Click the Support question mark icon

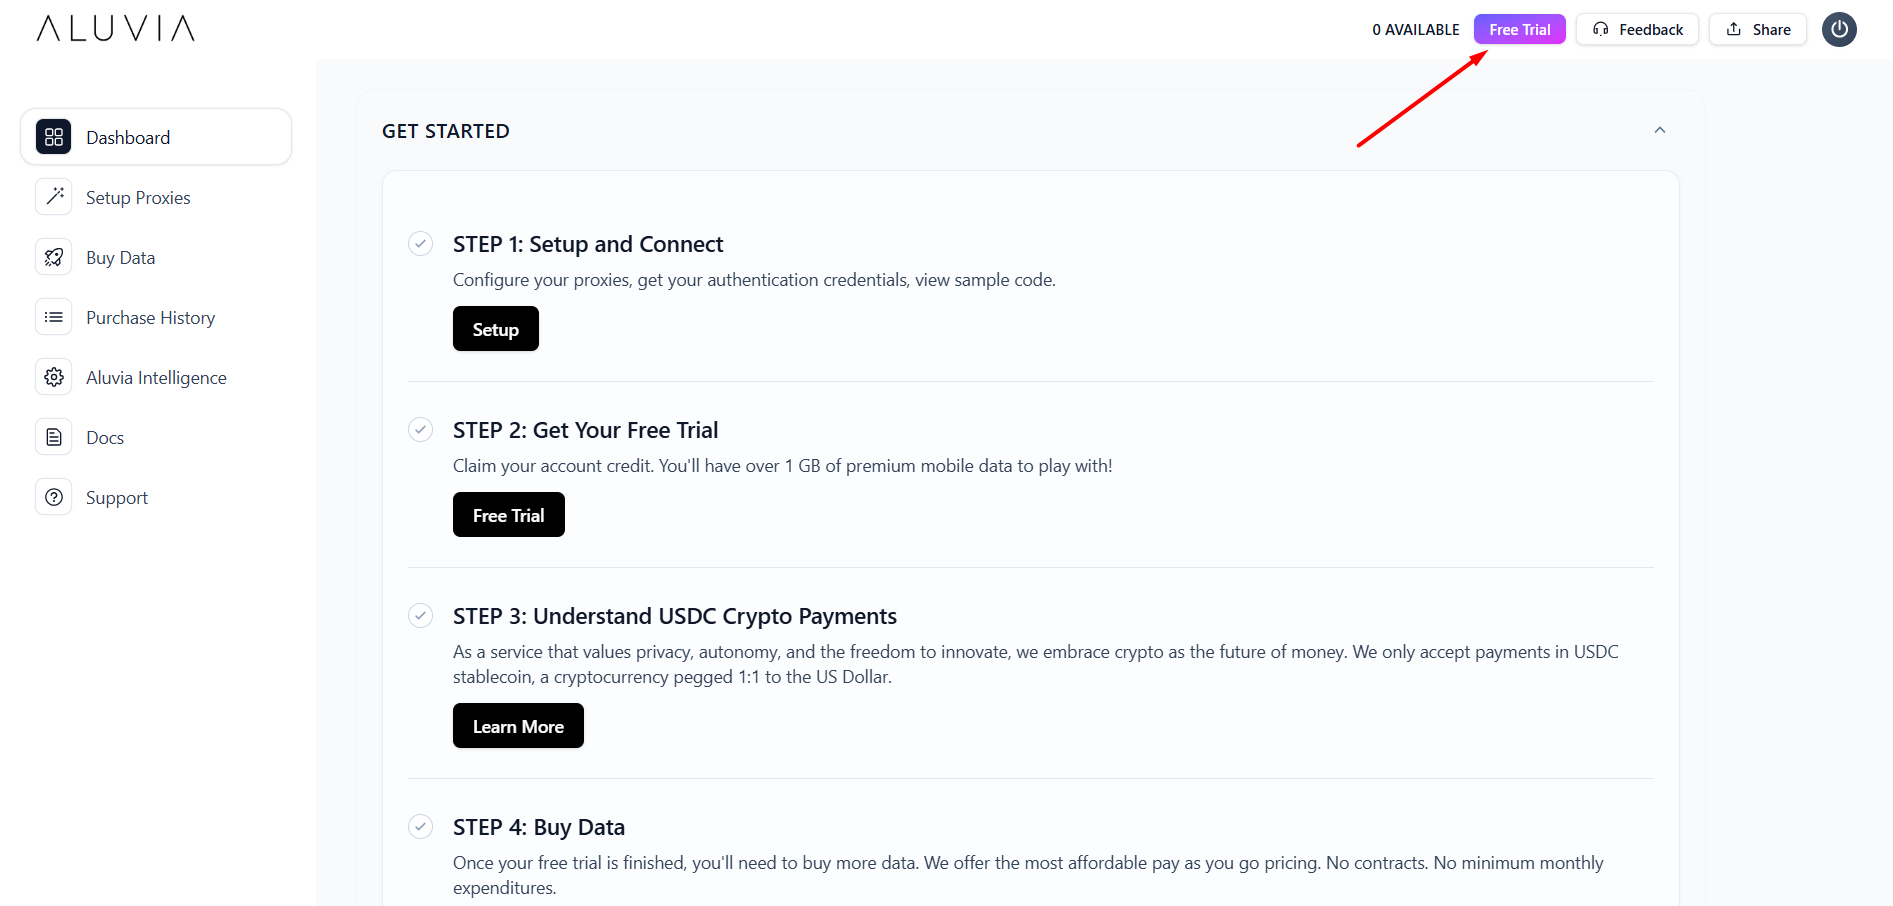(x=54, y=497)
